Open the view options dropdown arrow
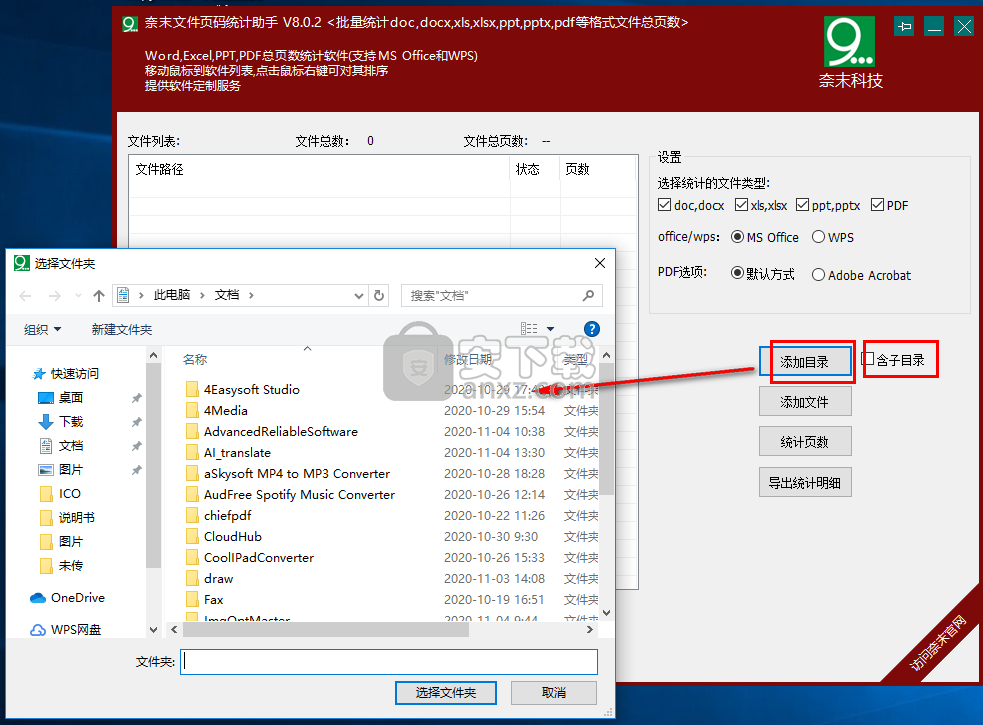This screenshot has width=983, height=725. point(550,329)
